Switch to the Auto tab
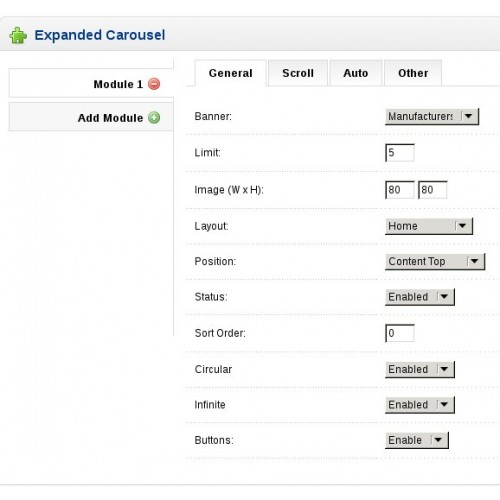 (x=356, y=73)
